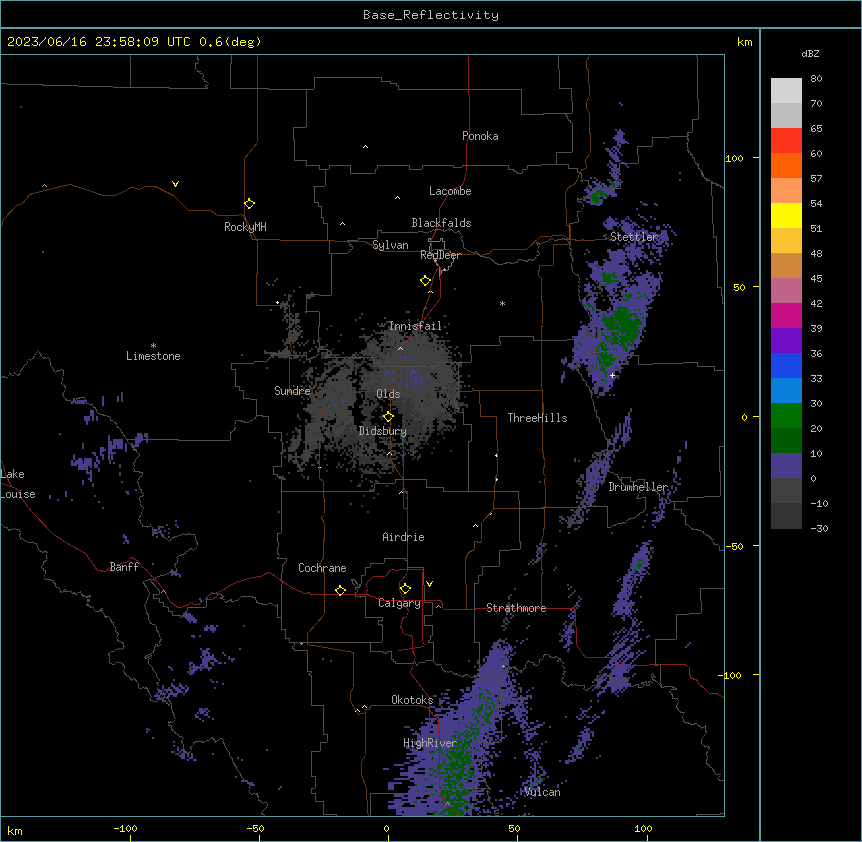Click the Okotoks map label
The height and width of the screenshot is (842, 862).
click(x=412, y=700)
